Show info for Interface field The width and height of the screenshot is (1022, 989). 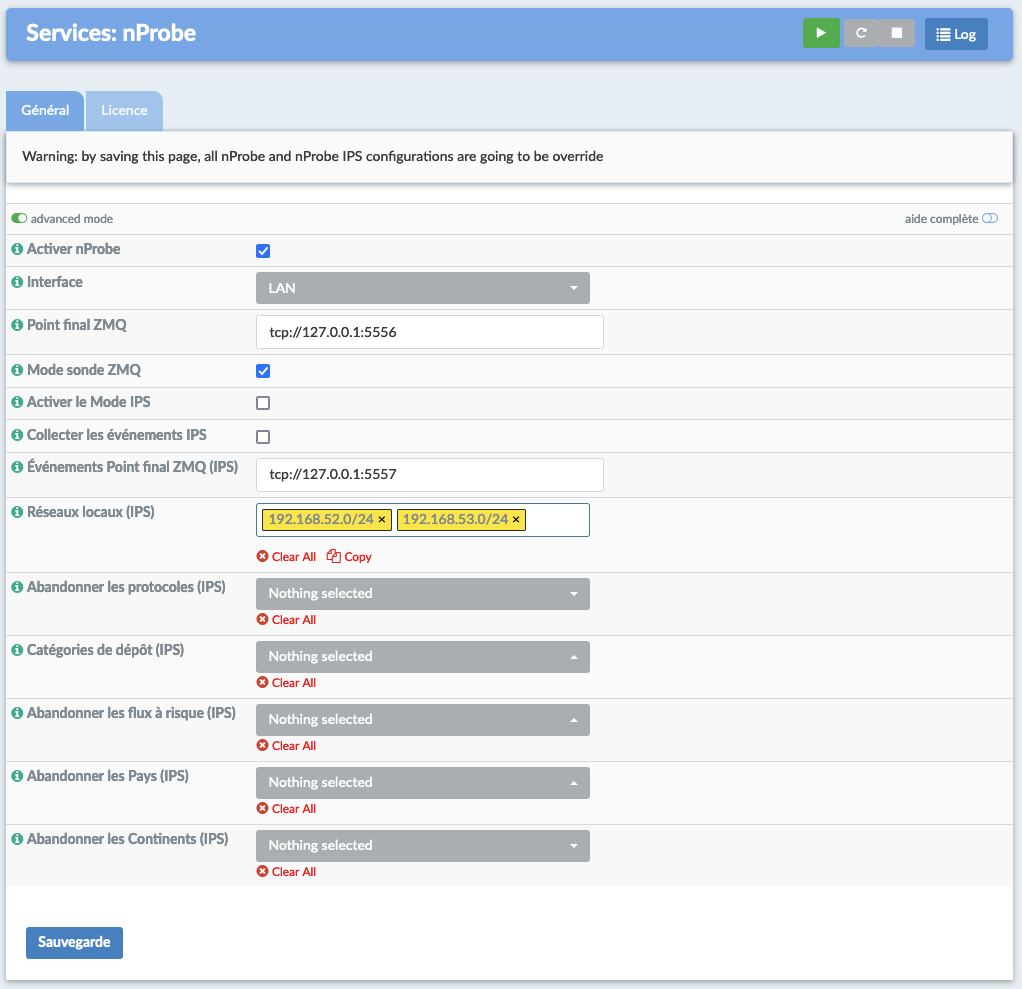pos(18,282)
